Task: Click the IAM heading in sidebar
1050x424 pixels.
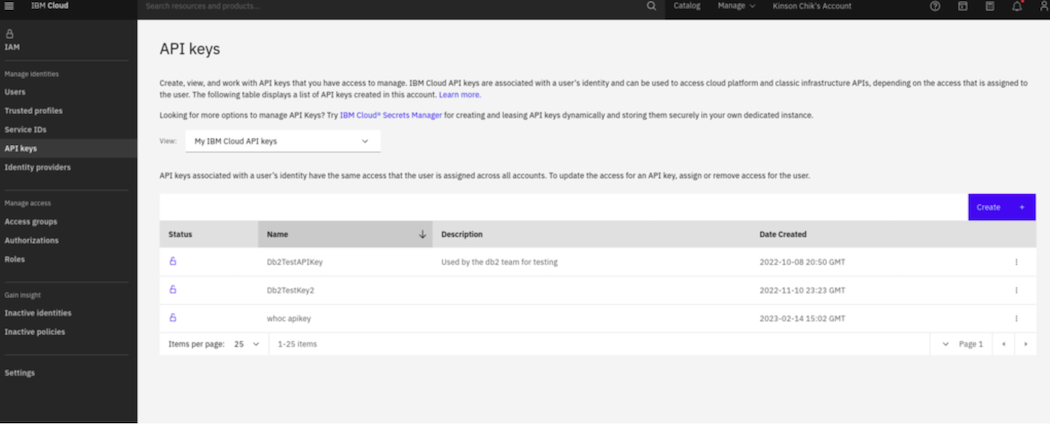Action: click(x=12, y=48)
